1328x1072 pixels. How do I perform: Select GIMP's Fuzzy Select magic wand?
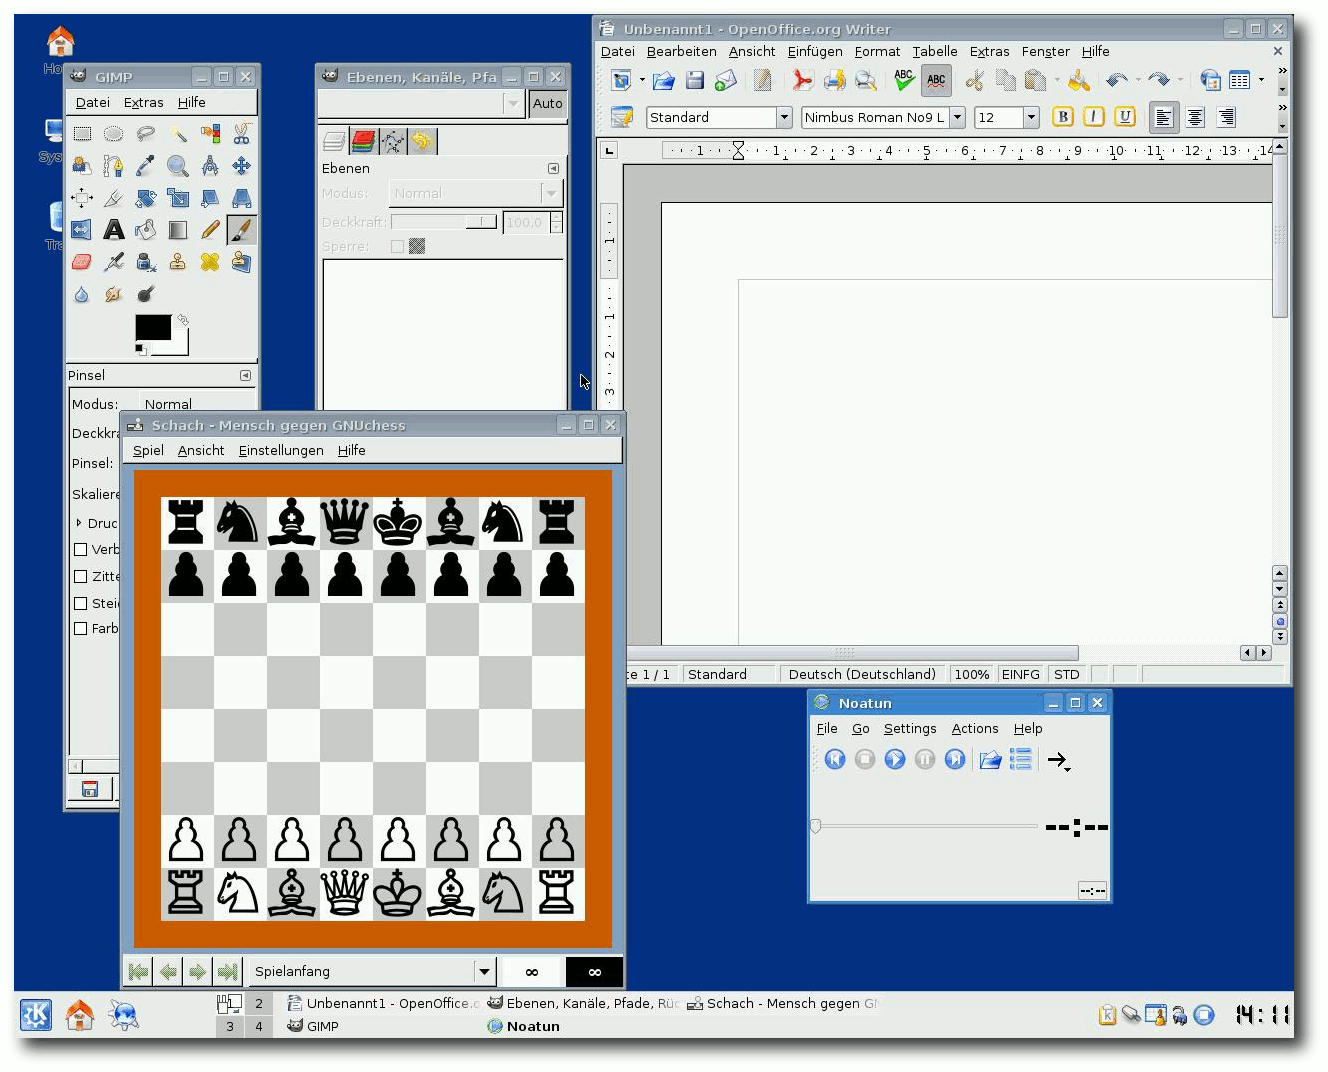tap(178, 134)
